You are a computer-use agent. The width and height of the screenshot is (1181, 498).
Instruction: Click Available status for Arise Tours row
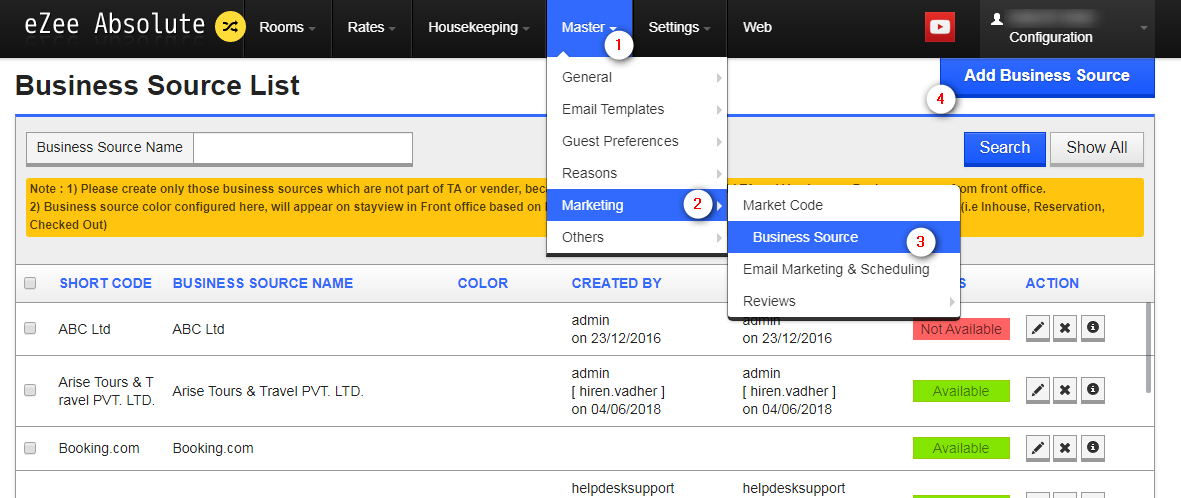coord(961,391)
